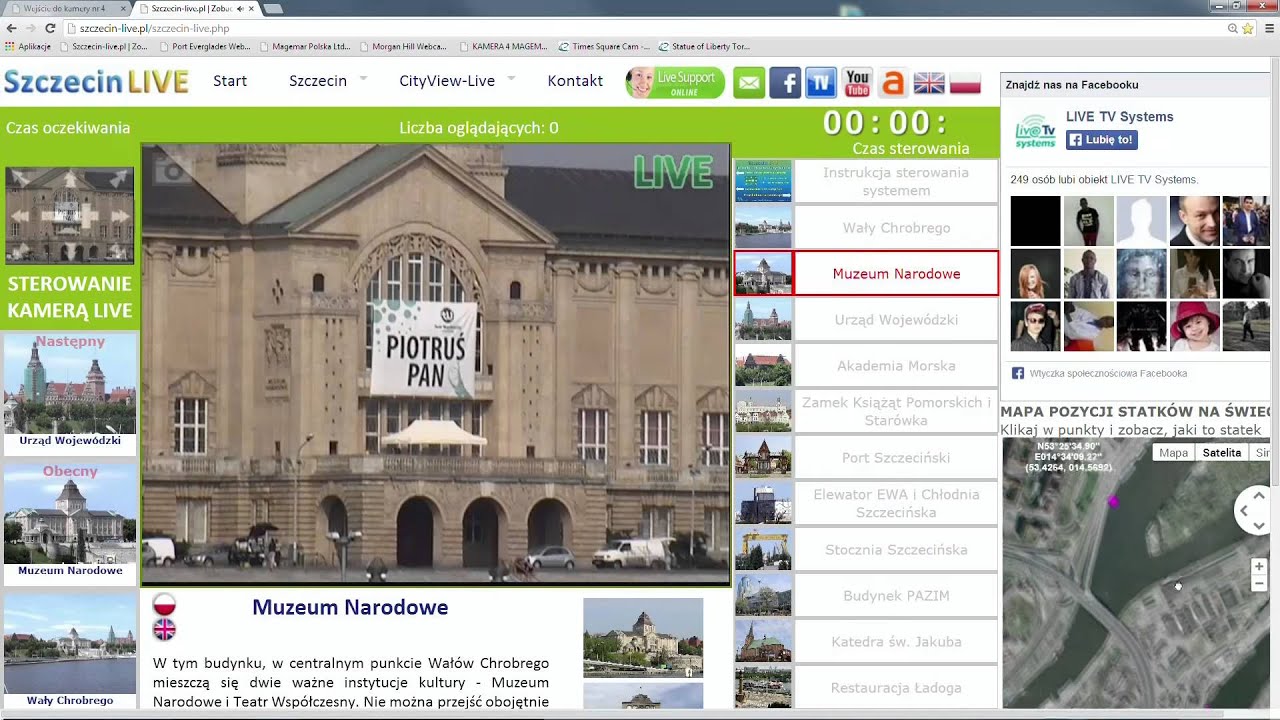Open the Kontakt page

575,81
